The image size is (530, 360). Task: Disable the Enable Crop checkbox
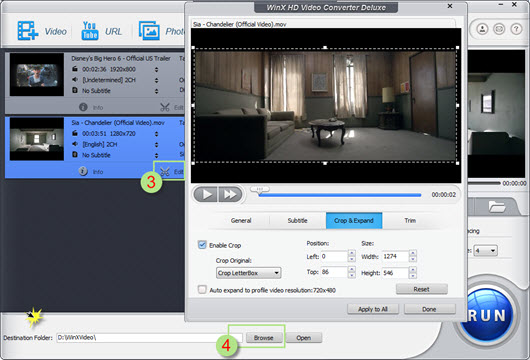click(202, 245)
